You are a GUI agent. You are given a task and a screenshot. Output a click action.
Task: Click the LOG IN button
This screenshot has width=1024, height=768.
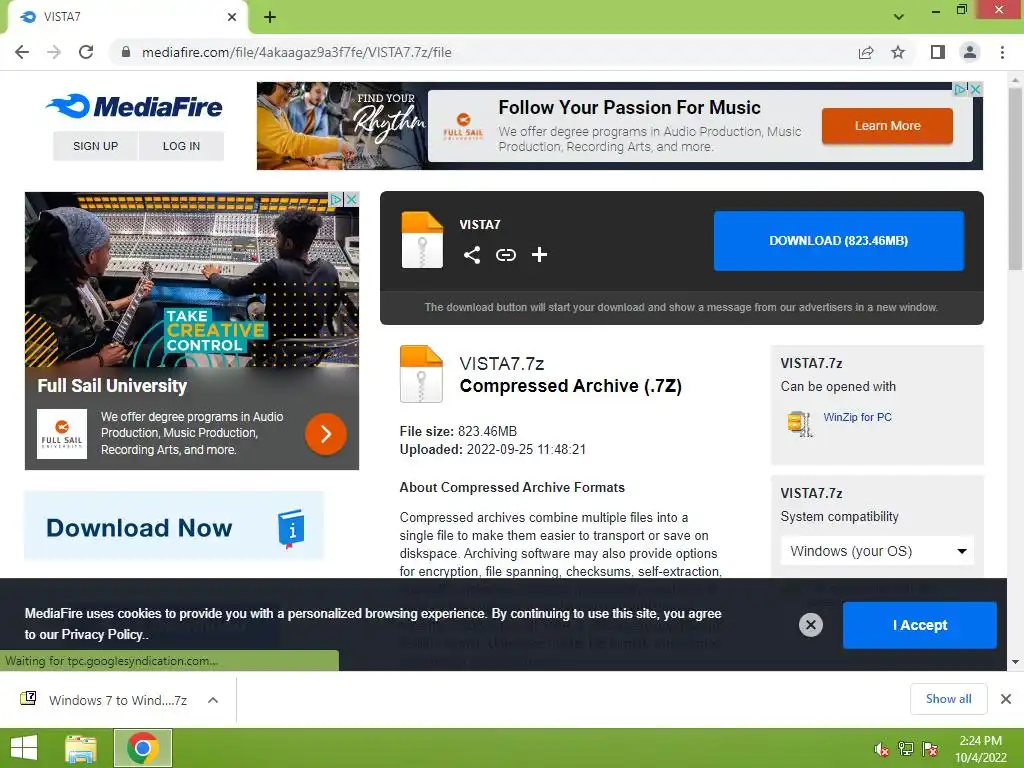coord(182,146)
